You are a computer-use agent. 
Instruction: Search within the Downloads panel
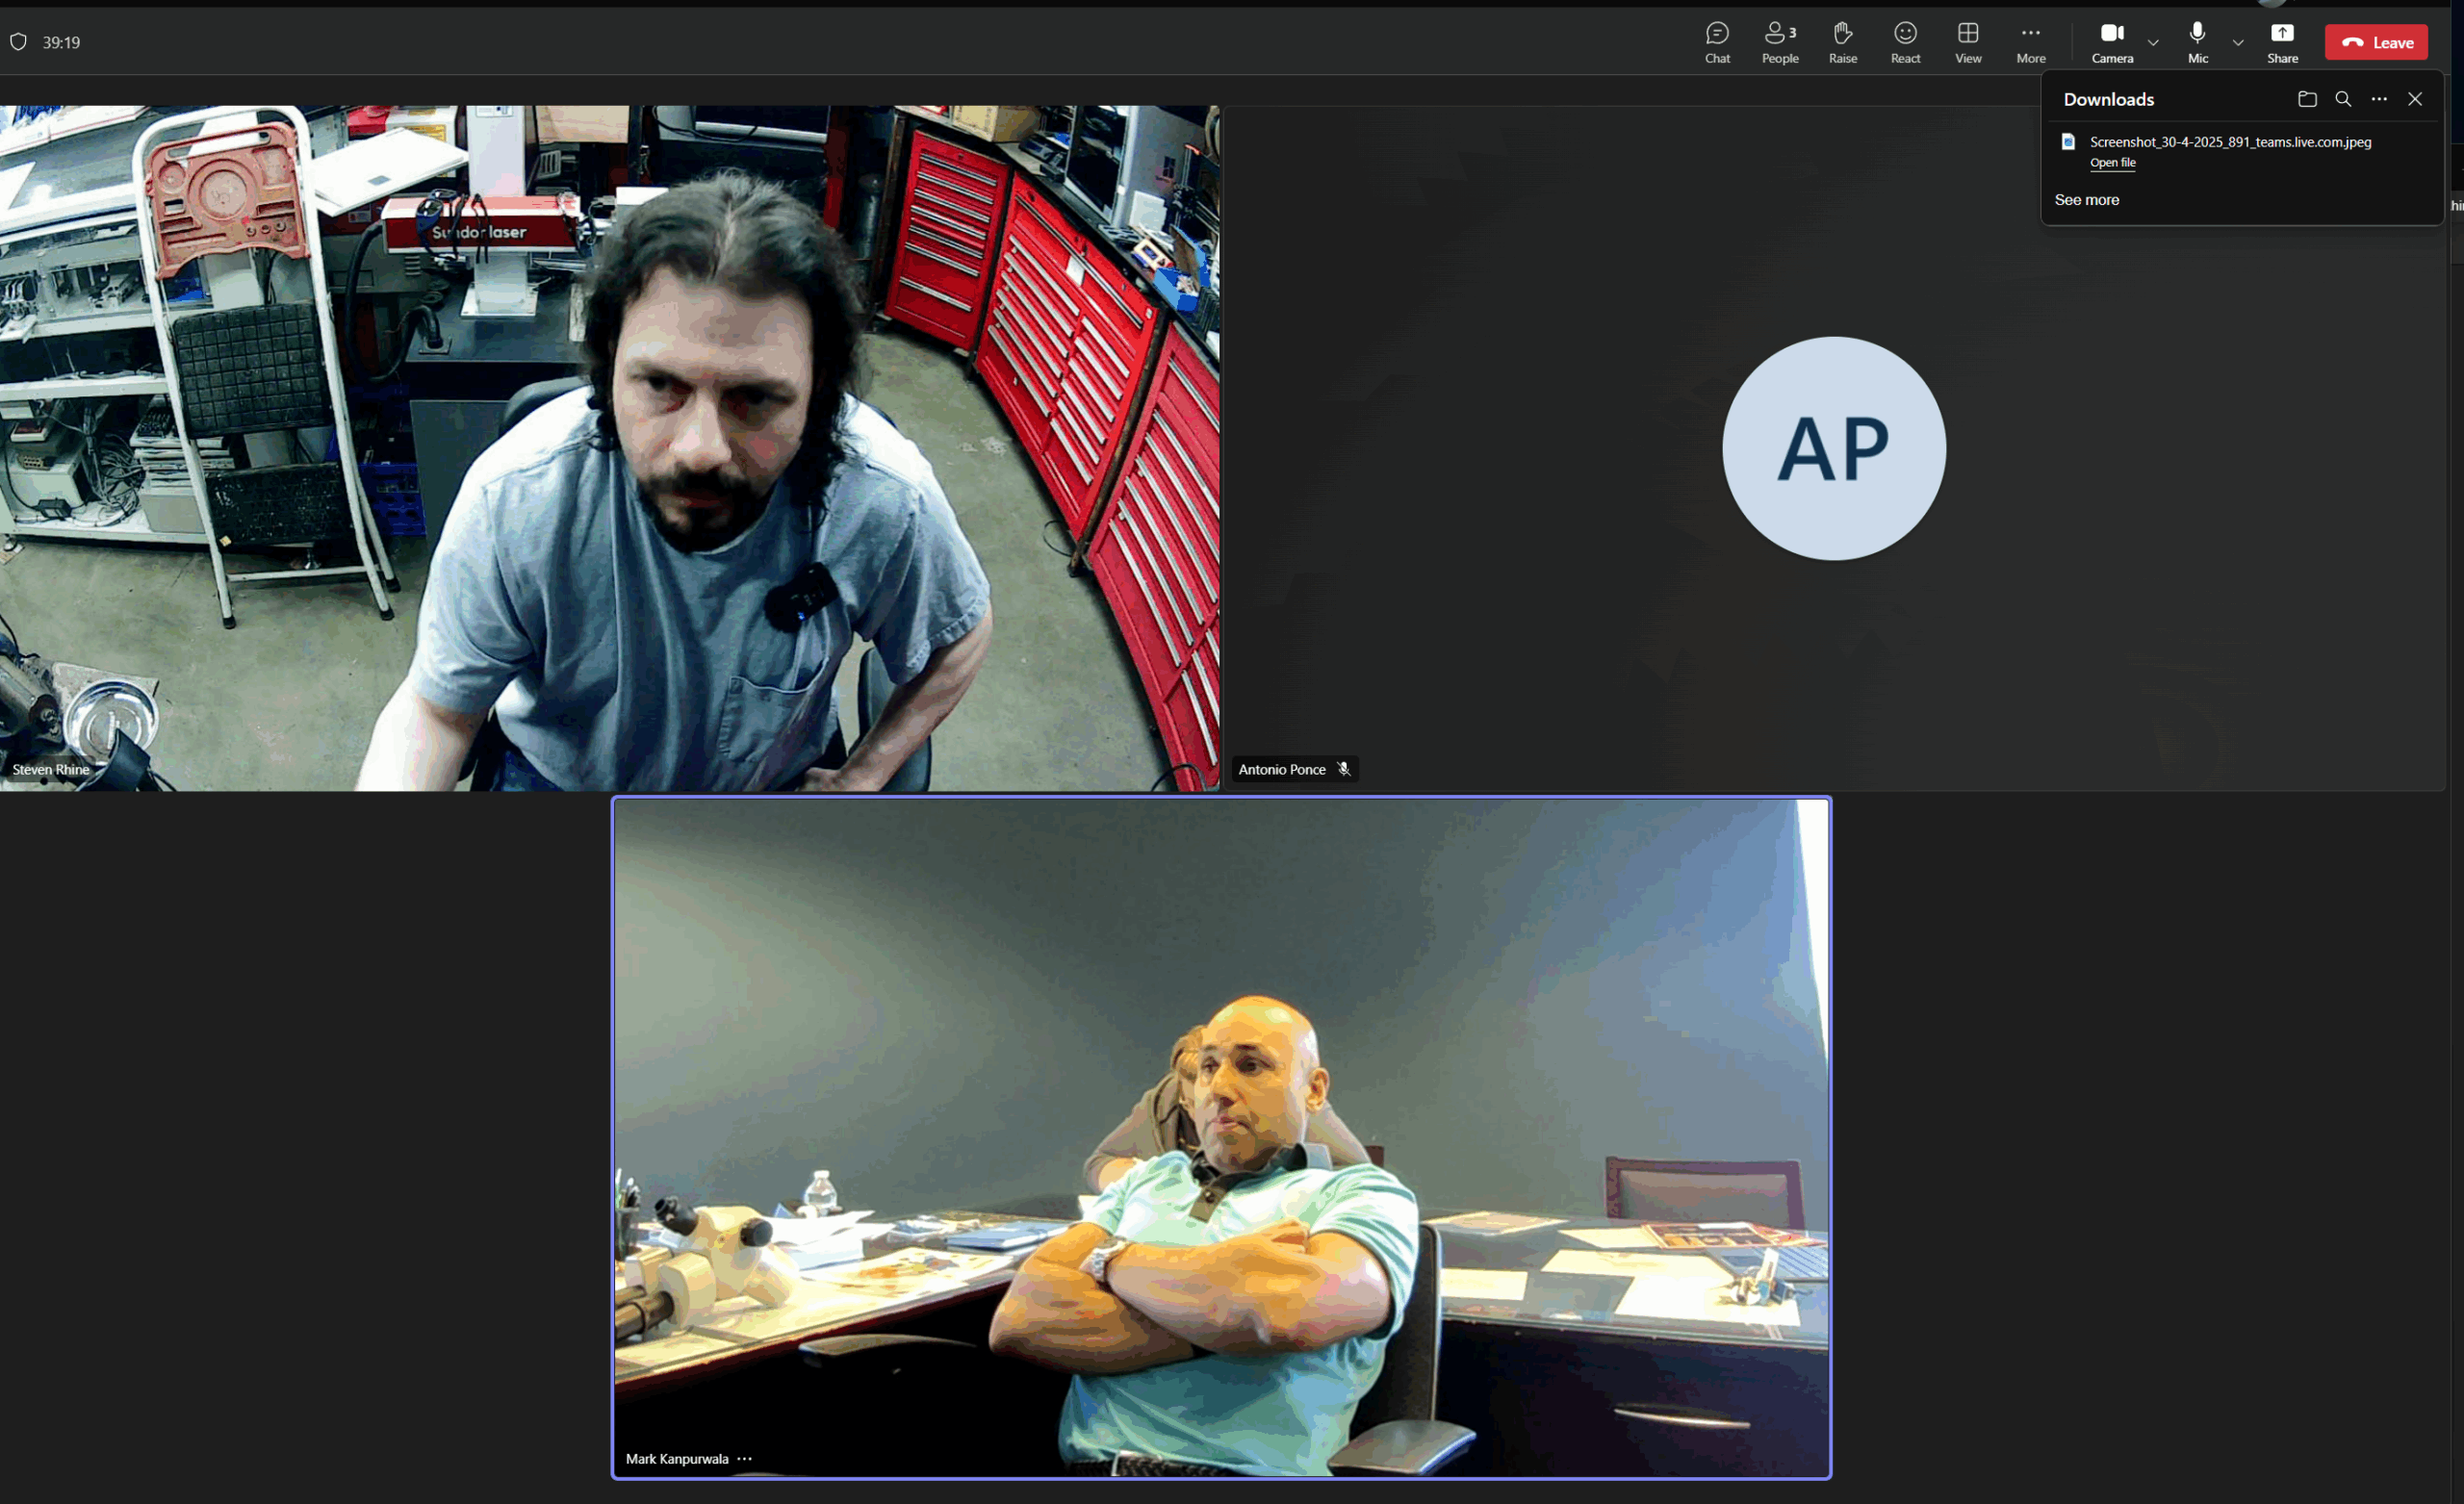pyautogui.click(x=2343, y=99)
